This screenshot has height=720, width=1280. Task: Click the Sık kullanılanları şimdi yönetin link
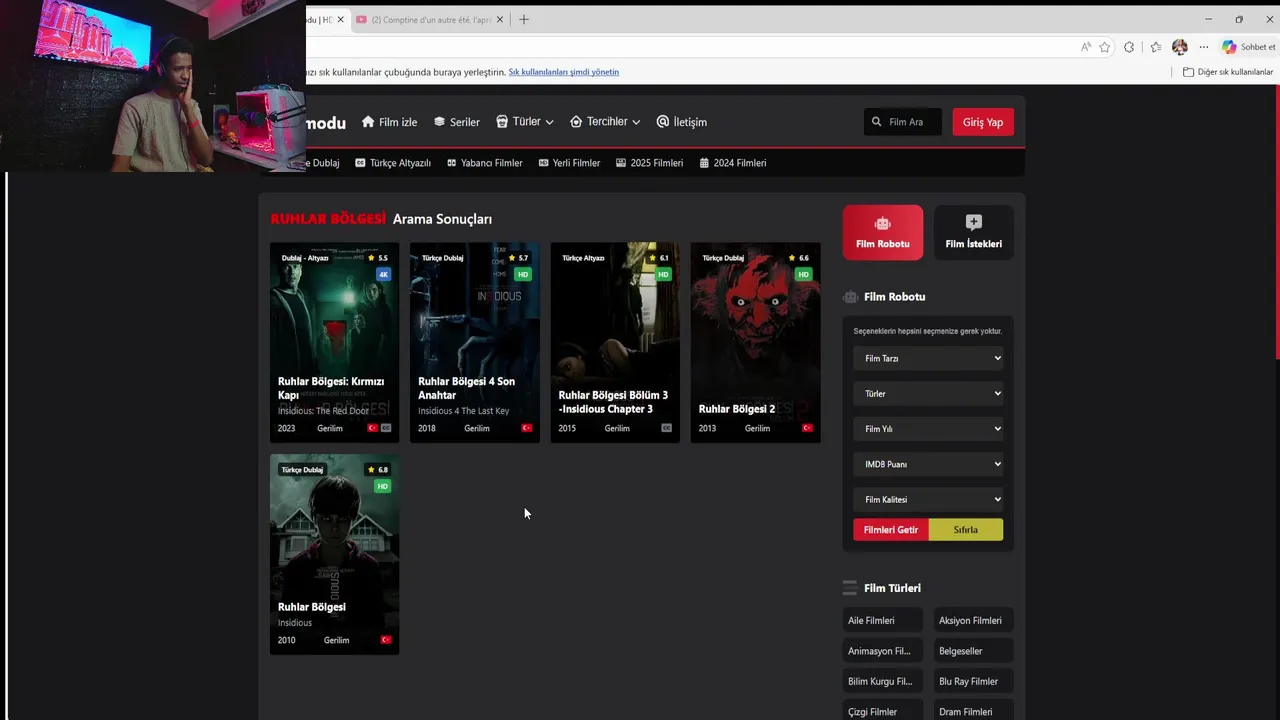tap(563, 72)
